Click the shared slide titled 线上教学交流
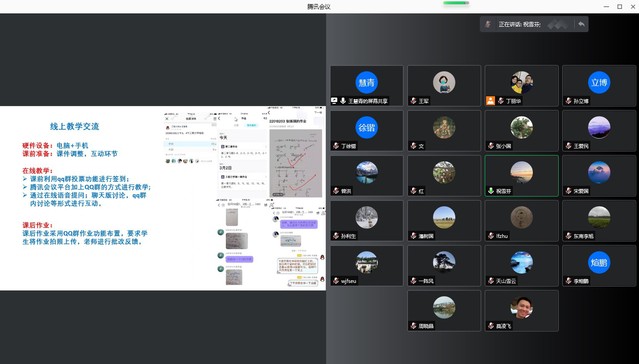This screenshot has width=639, height=364. point(163,198)
